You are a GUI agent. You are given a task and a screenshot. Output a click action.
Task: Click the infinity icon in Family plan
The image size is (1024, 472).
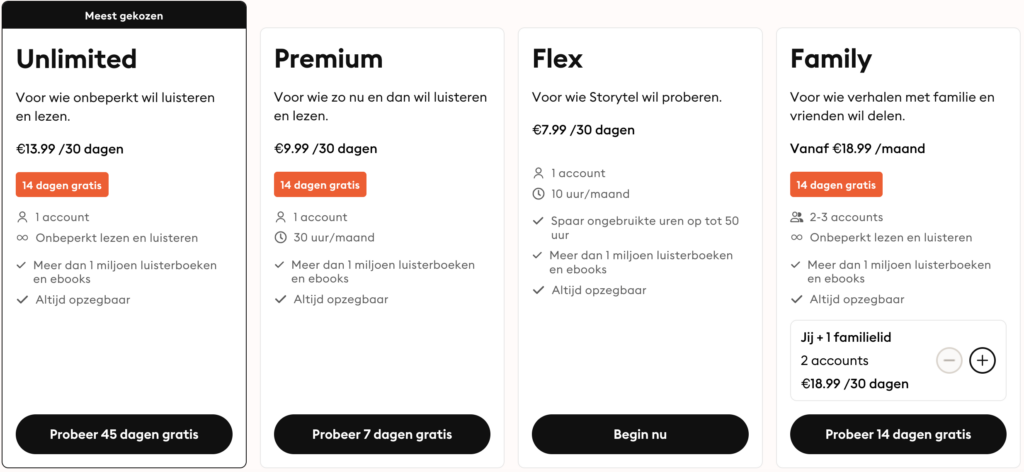(x=797, y=238)
